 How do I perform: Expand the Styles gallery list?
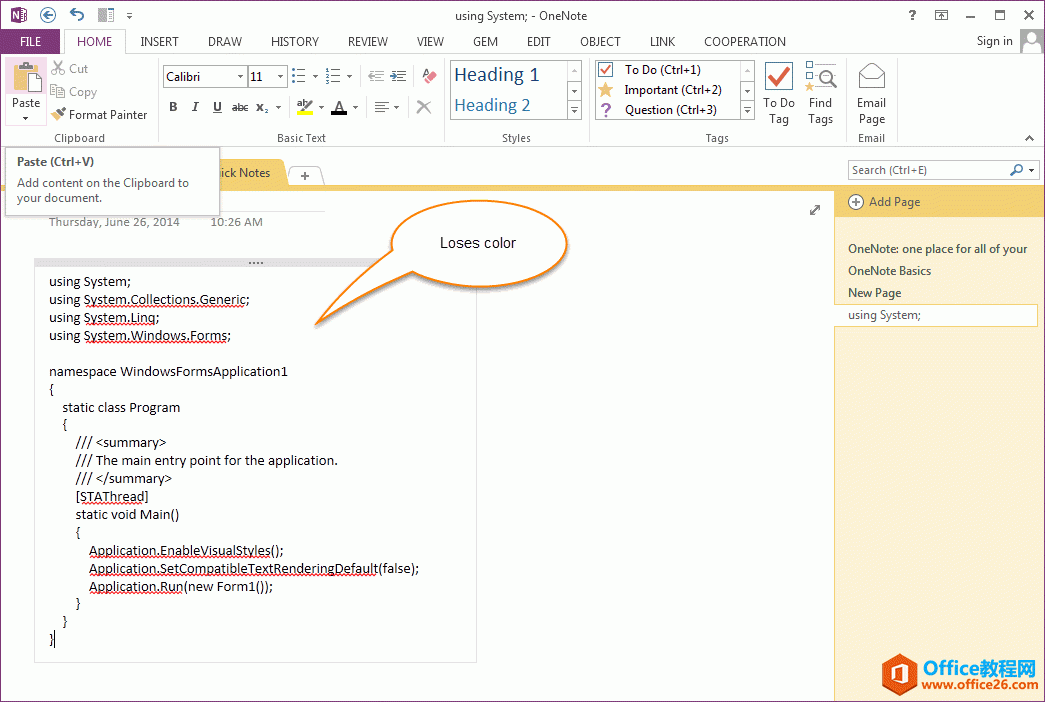click(x=574, y=110)
